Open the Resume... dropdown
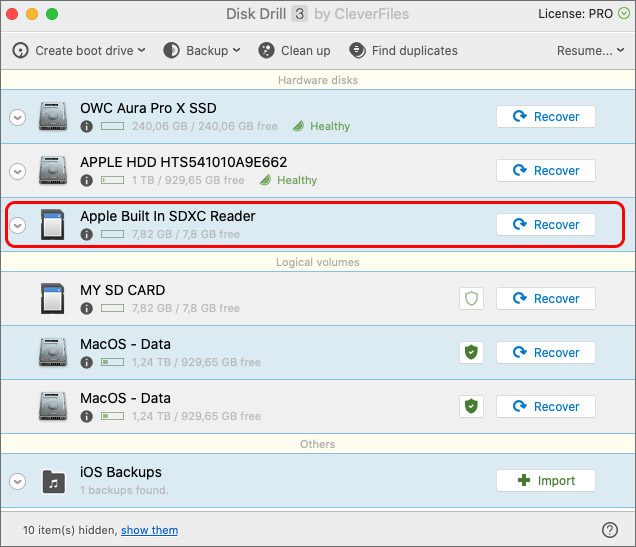The width and height of the screenshot is (636, 547). (x=590, y=51)
